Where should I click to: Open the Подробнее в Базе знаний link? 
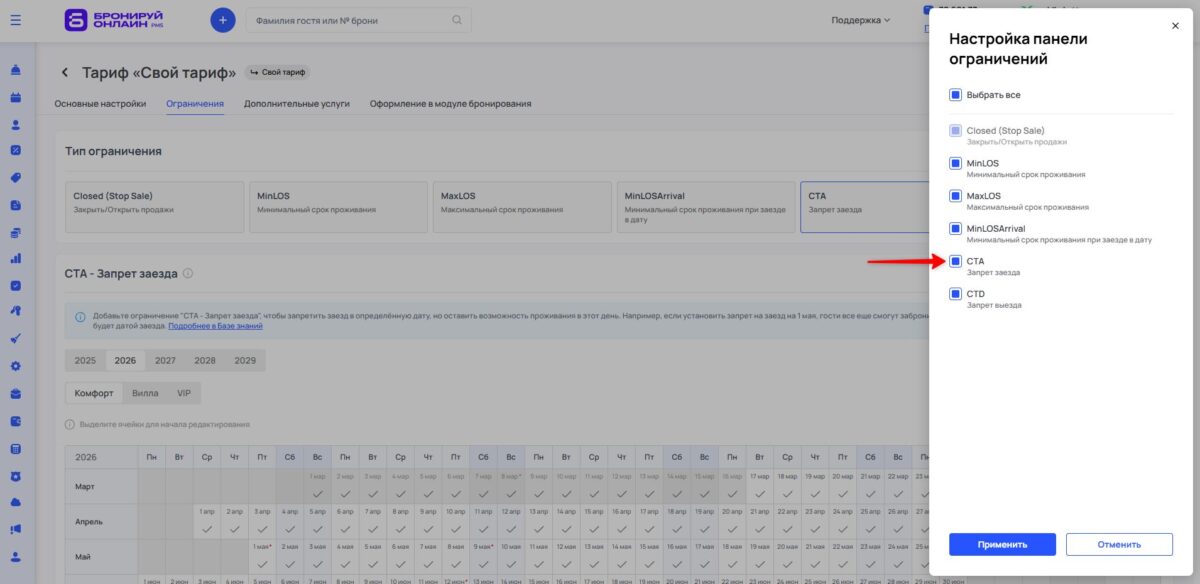[215, 326]
